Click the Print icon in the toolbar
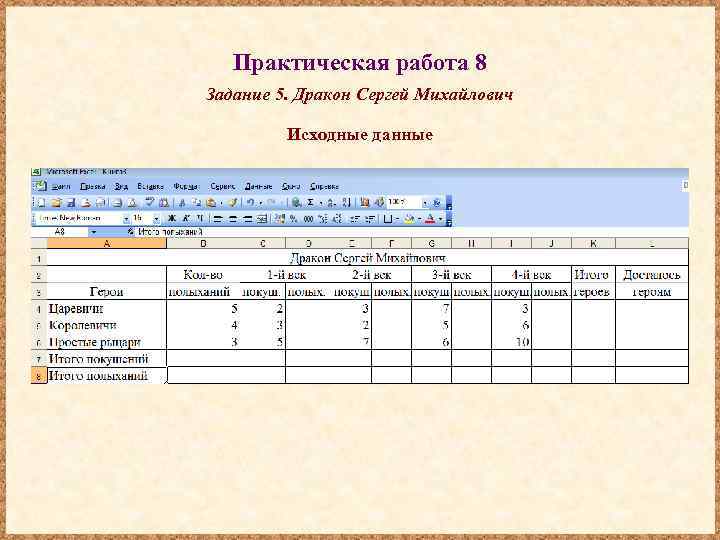The image size is (720, 540). click(117, 202)
